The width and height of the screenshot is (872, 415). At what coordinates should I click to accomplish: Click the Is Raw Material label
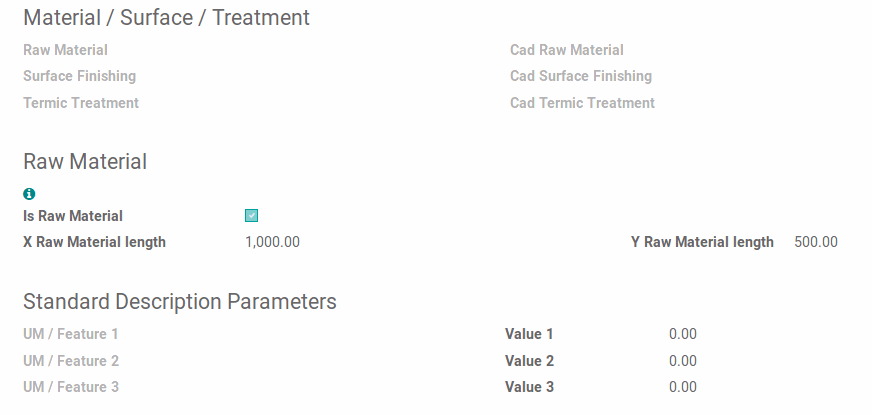point(73,216)
